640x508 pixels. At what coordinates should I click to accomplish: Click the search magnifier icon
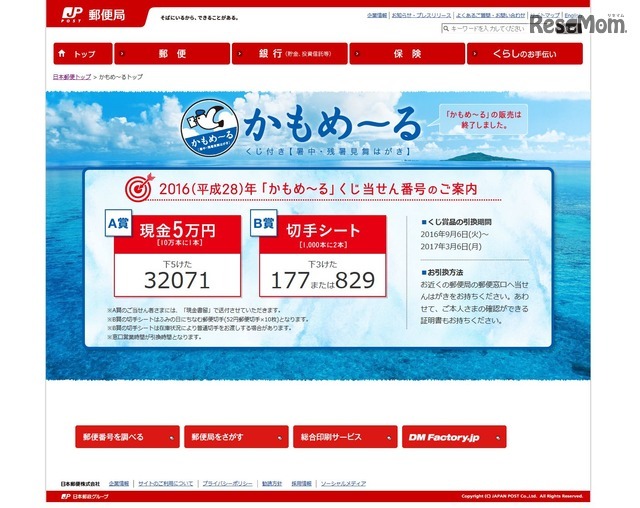pyautogui.click(x=446, y=28)
